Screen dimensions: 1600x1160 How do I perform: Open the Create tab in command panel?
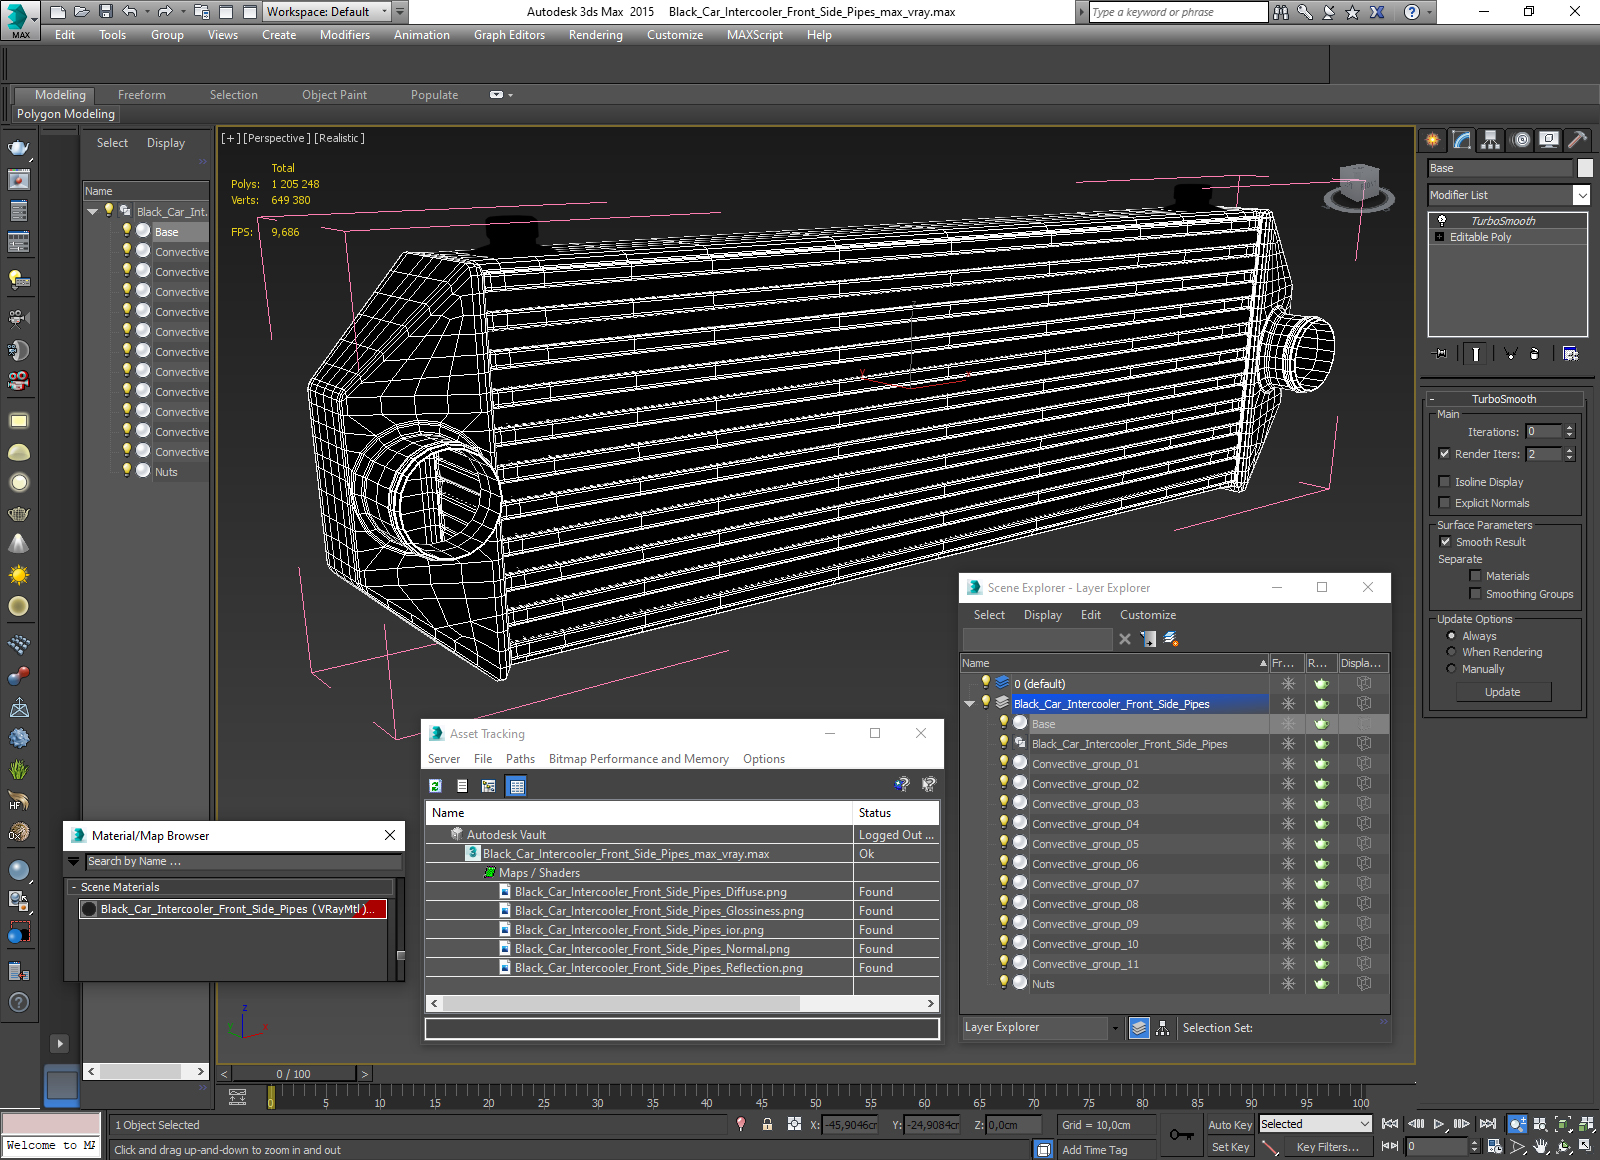click(1433, 140)
